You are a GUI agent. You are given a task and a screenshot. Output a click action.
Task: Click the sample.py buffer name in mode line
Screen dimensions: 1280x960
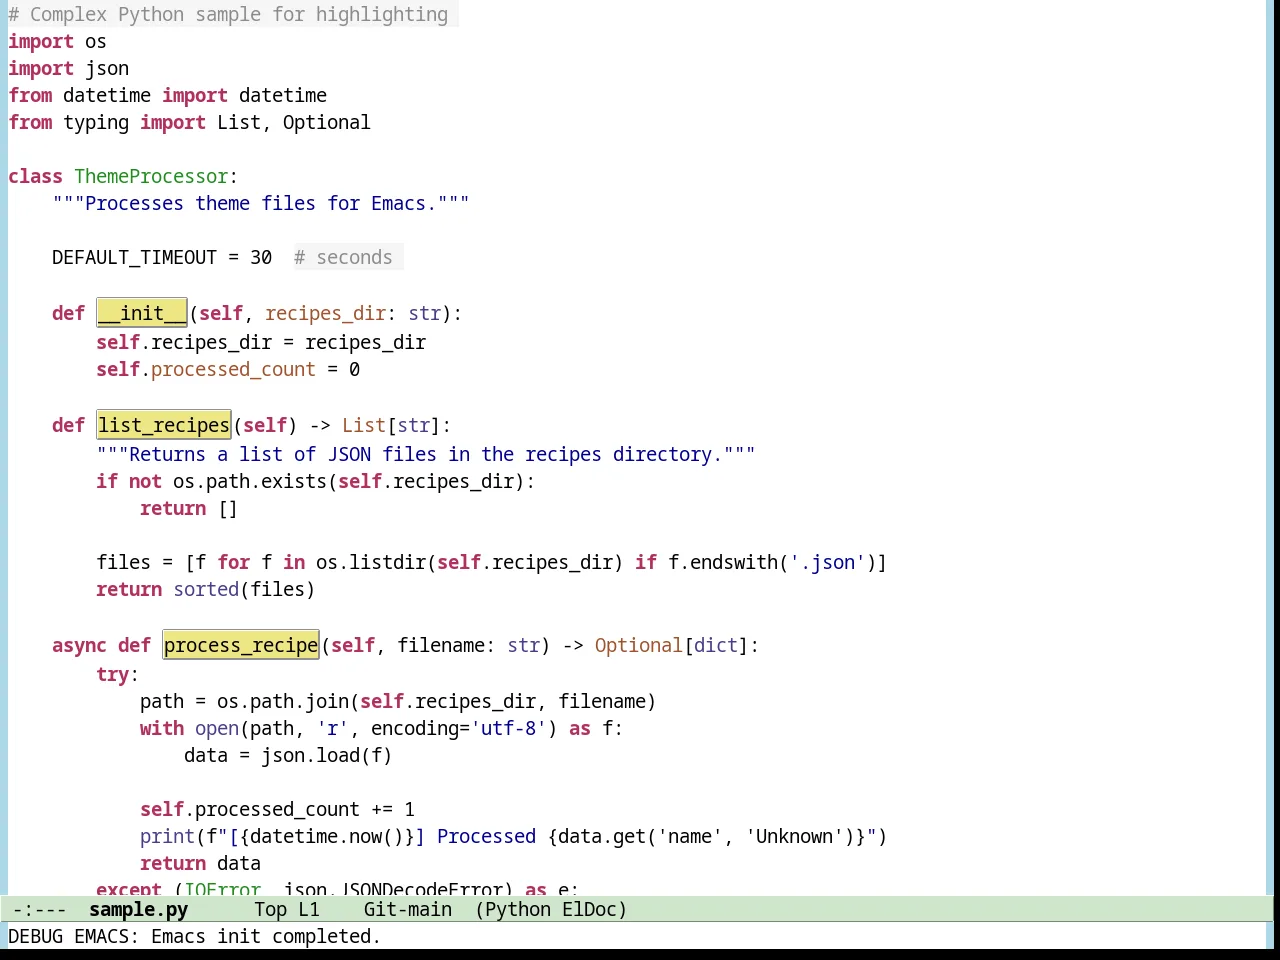pyautogui.click(x=138, y=909)
